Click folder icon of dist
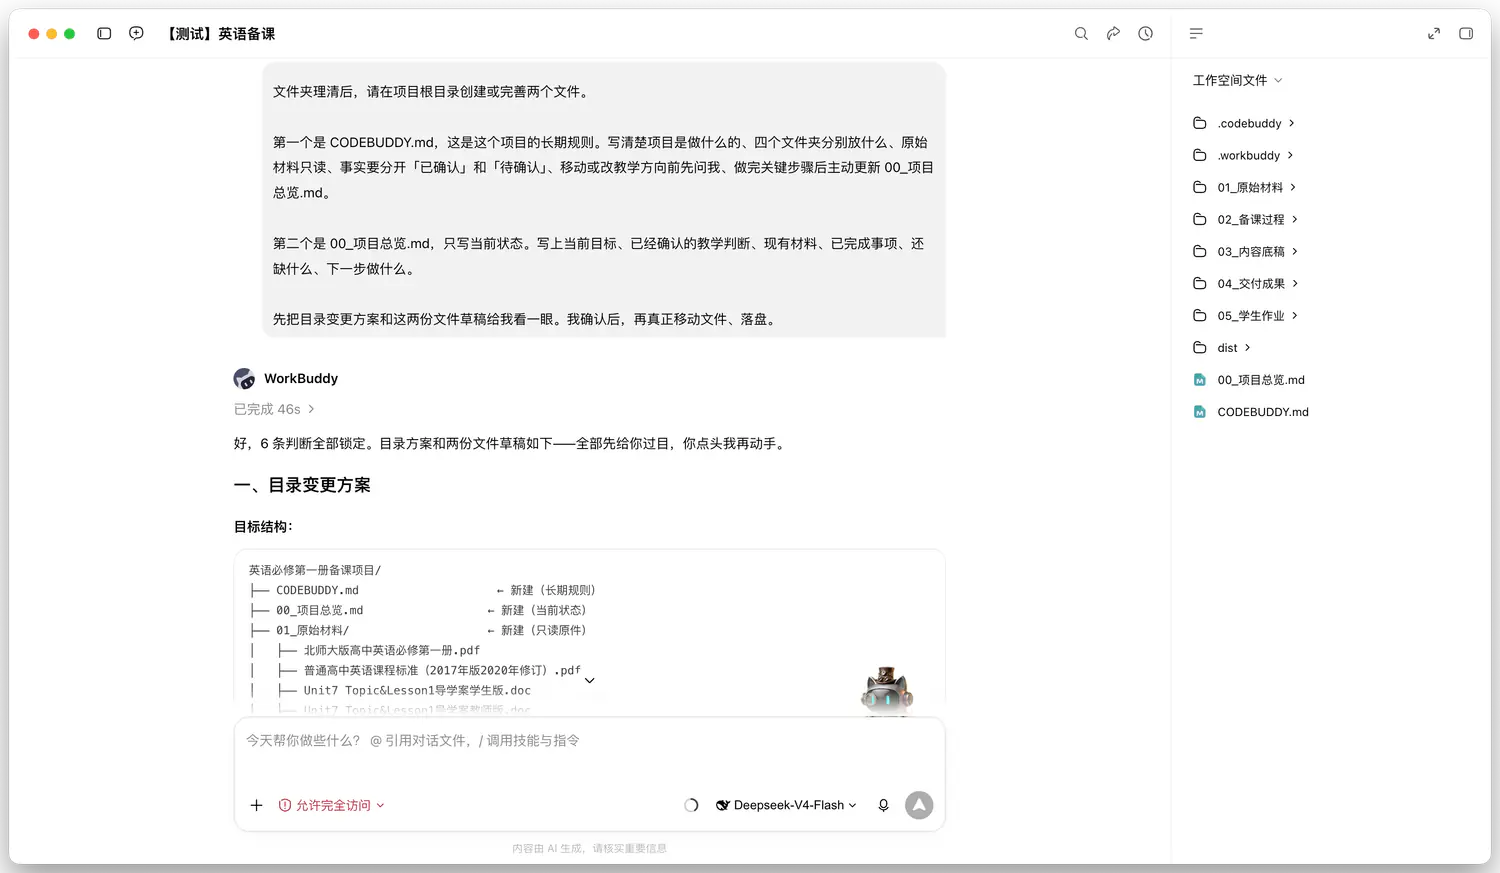1500x873 pixels. coord(1200,347)
